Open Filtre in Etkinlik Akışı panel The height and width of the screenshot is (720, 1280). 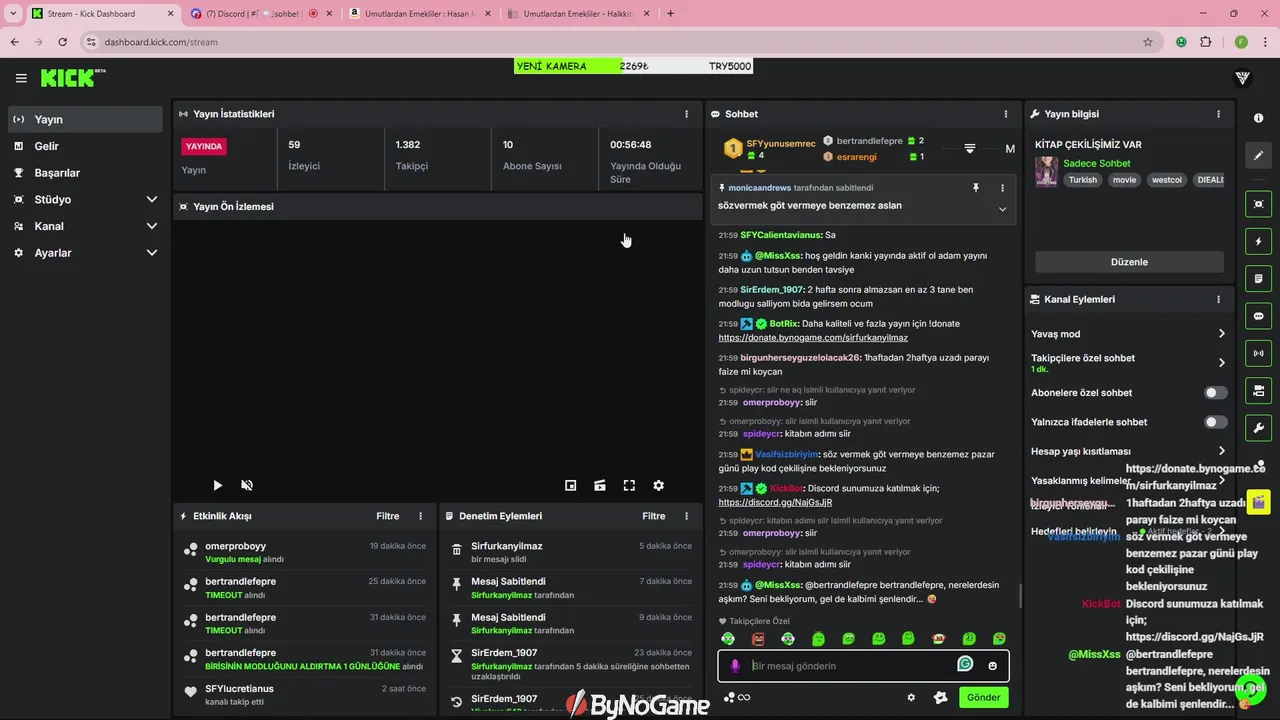387,516
